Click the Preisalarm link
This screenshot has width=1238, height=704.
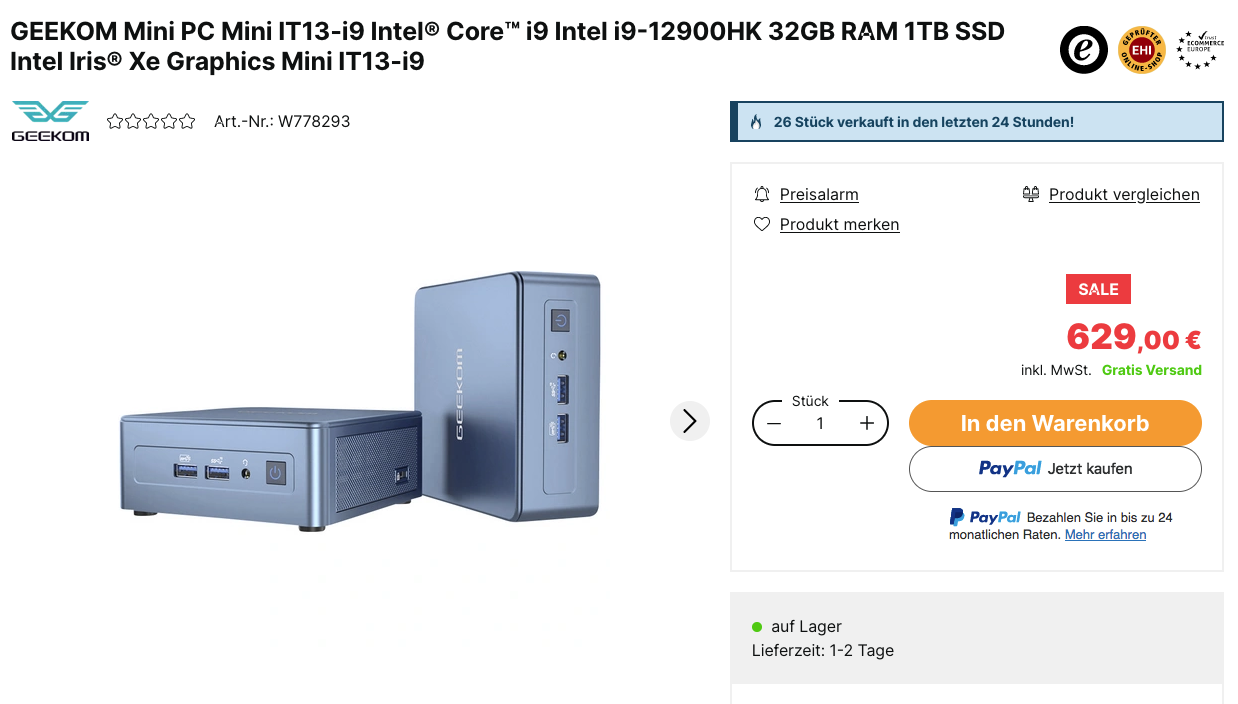819,194
